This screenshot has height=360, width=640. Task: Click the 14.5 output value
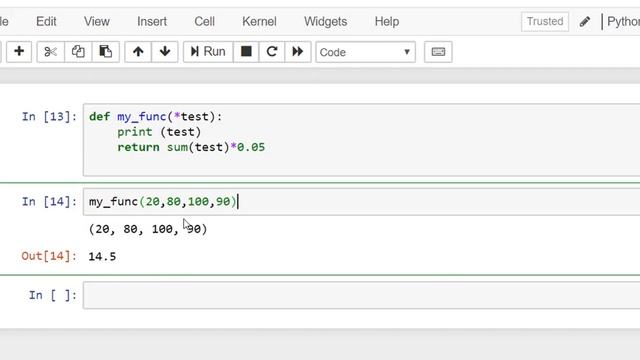[x=102, y=257]
